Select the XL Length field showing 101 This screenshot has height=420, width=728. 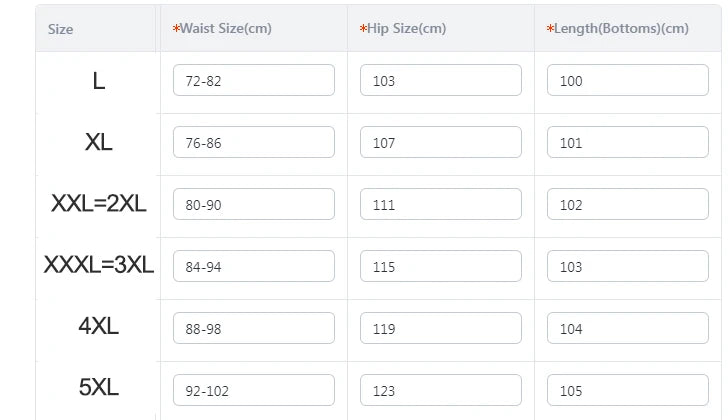click(x=627, y=143)
